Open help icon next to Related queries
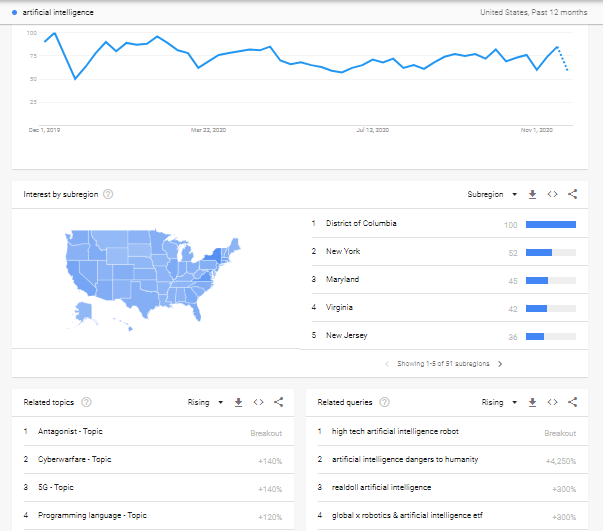This screenshot has height=531, width=603. [x=384, y=402]
